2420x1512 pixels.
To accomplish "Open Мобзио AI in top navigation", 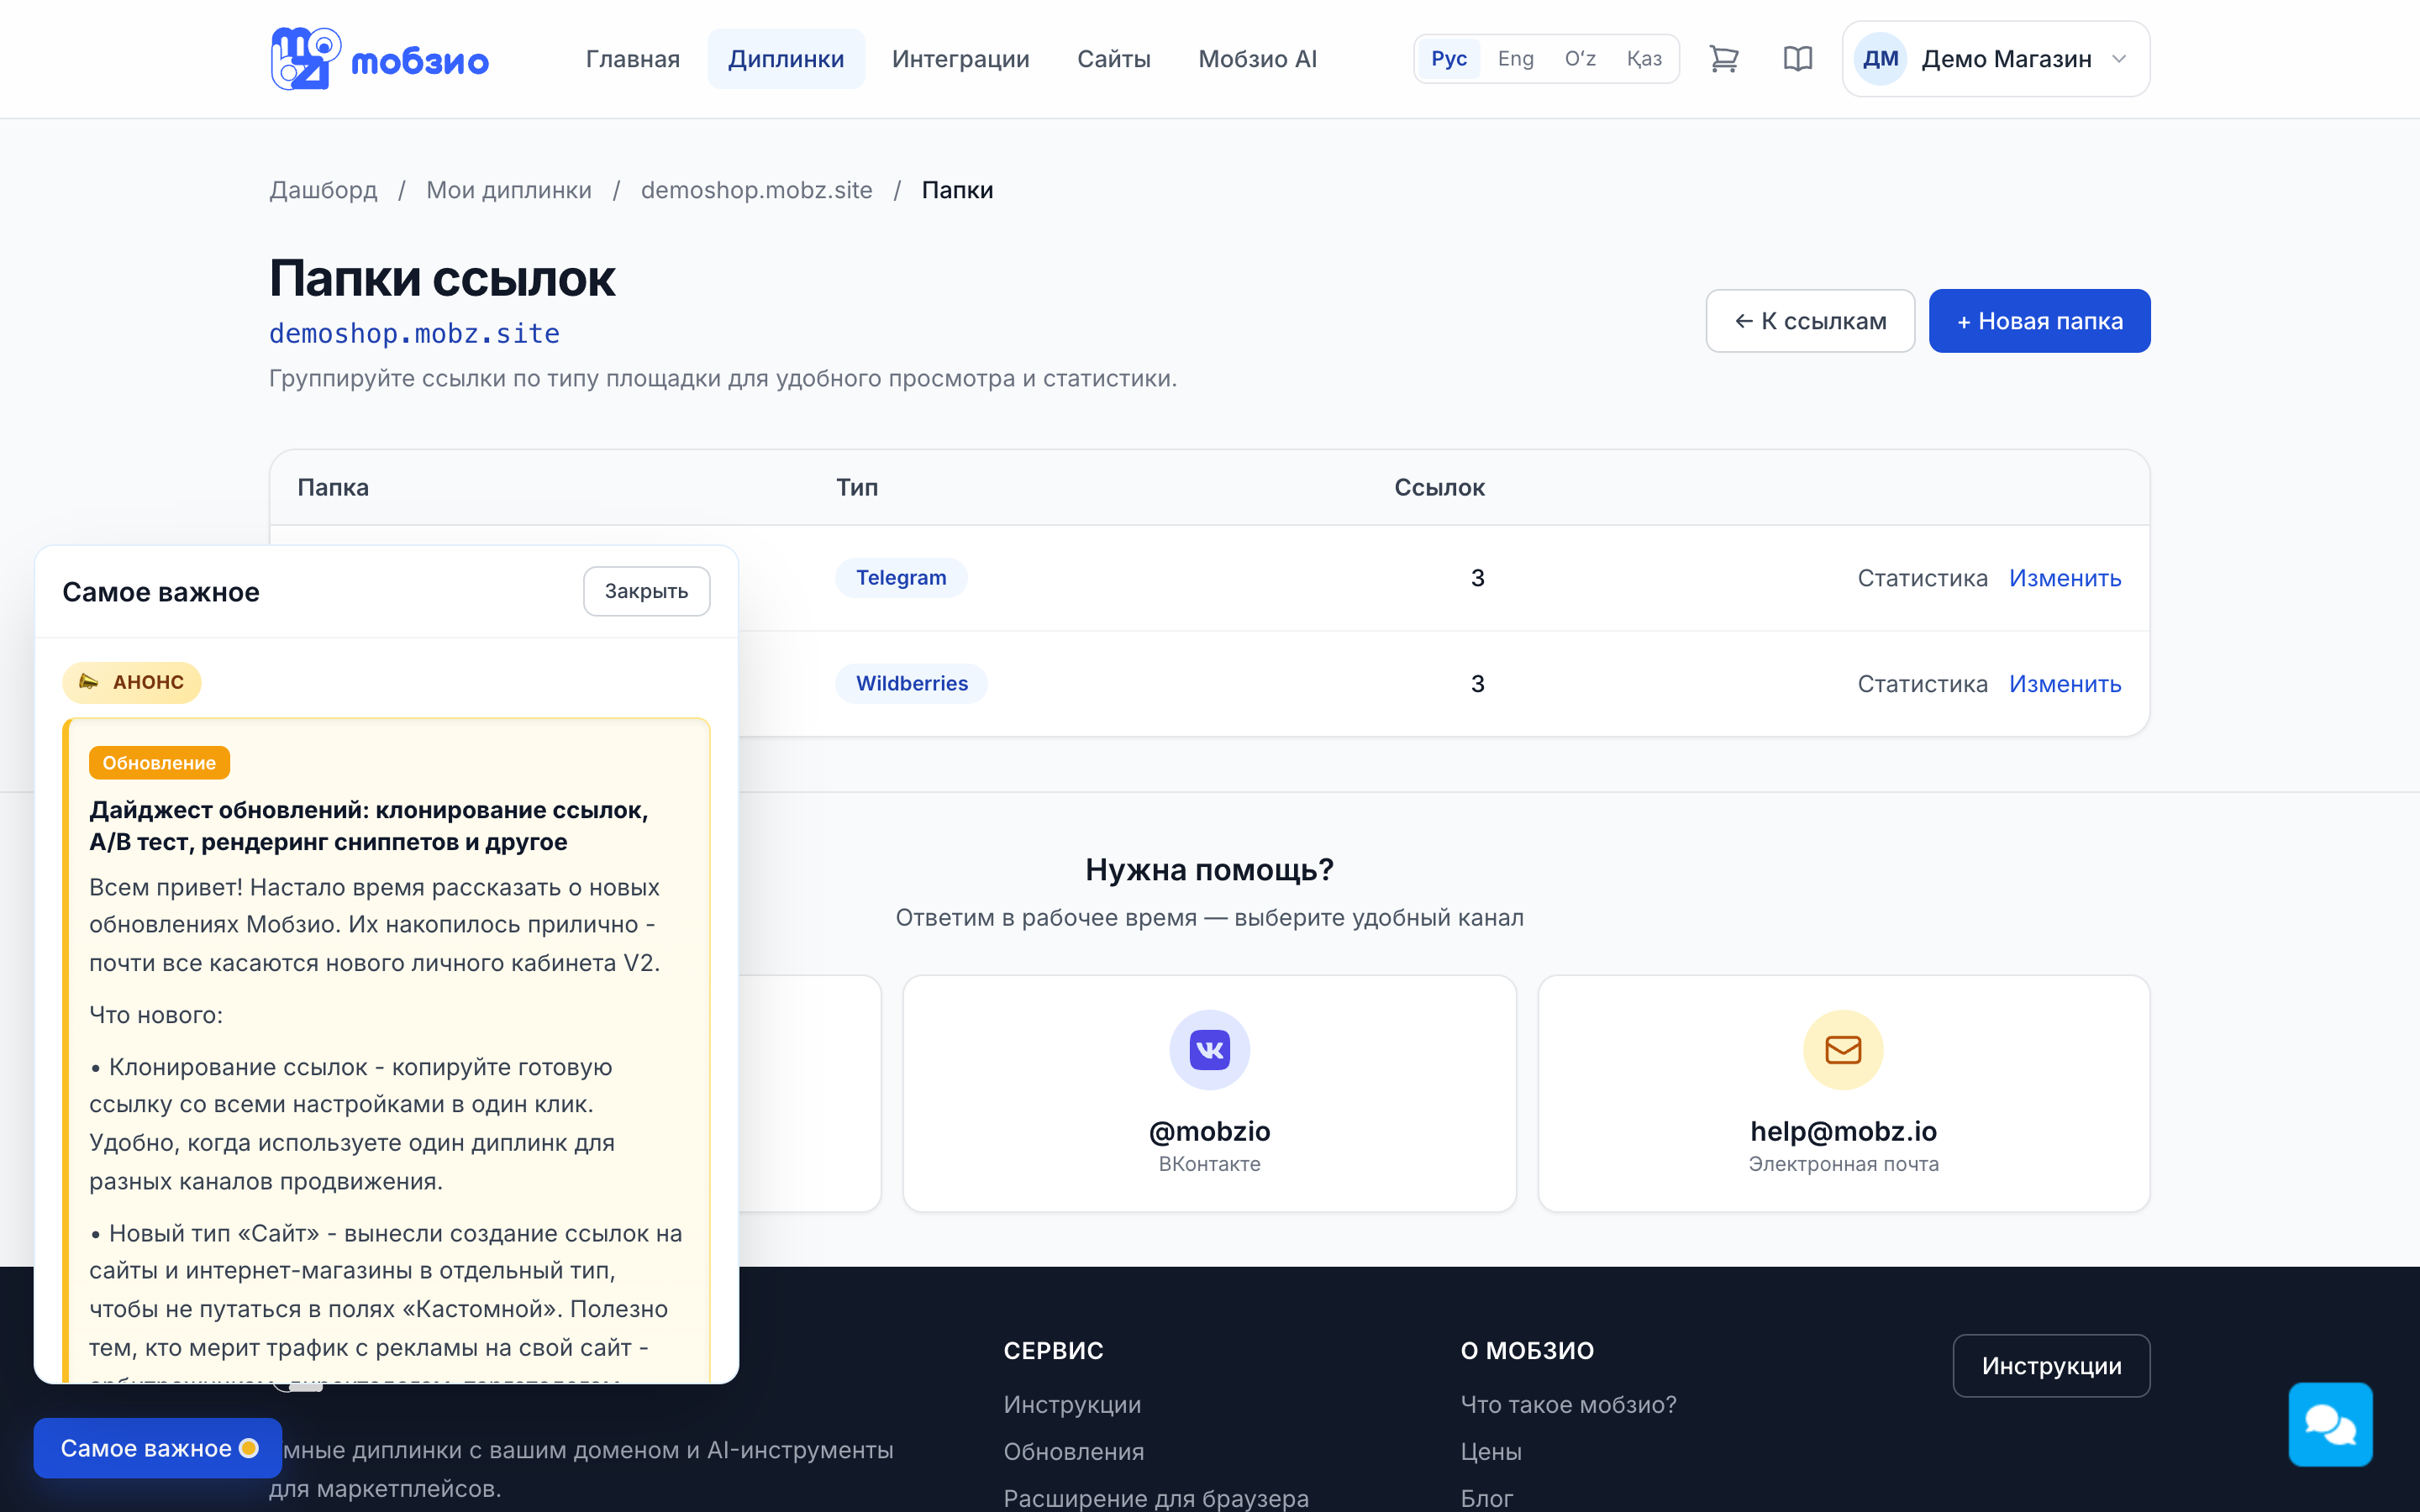I will [x=1257, y=59].
